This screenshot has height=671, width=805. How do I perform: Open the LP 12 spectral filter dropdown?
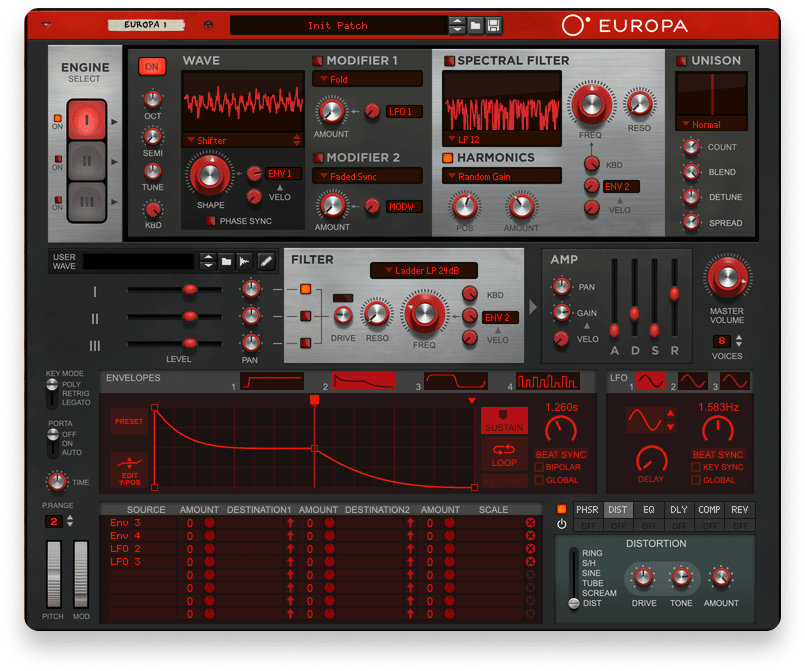click(502, 140)
